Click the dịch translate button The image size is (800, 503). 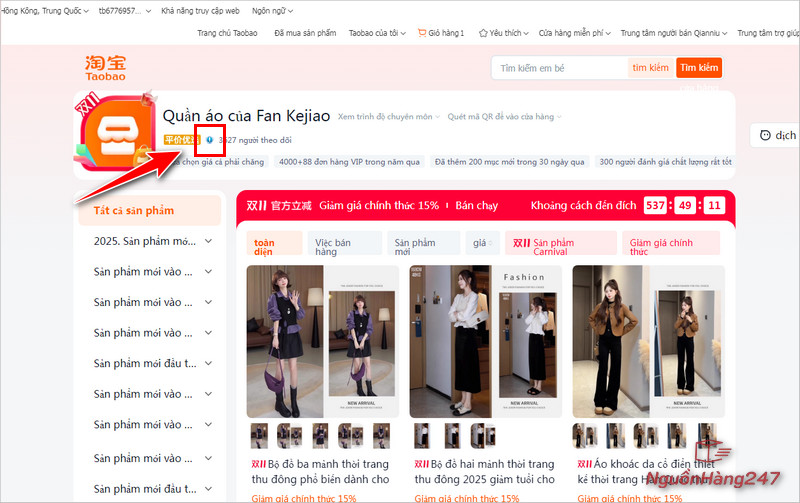[777, 135]
